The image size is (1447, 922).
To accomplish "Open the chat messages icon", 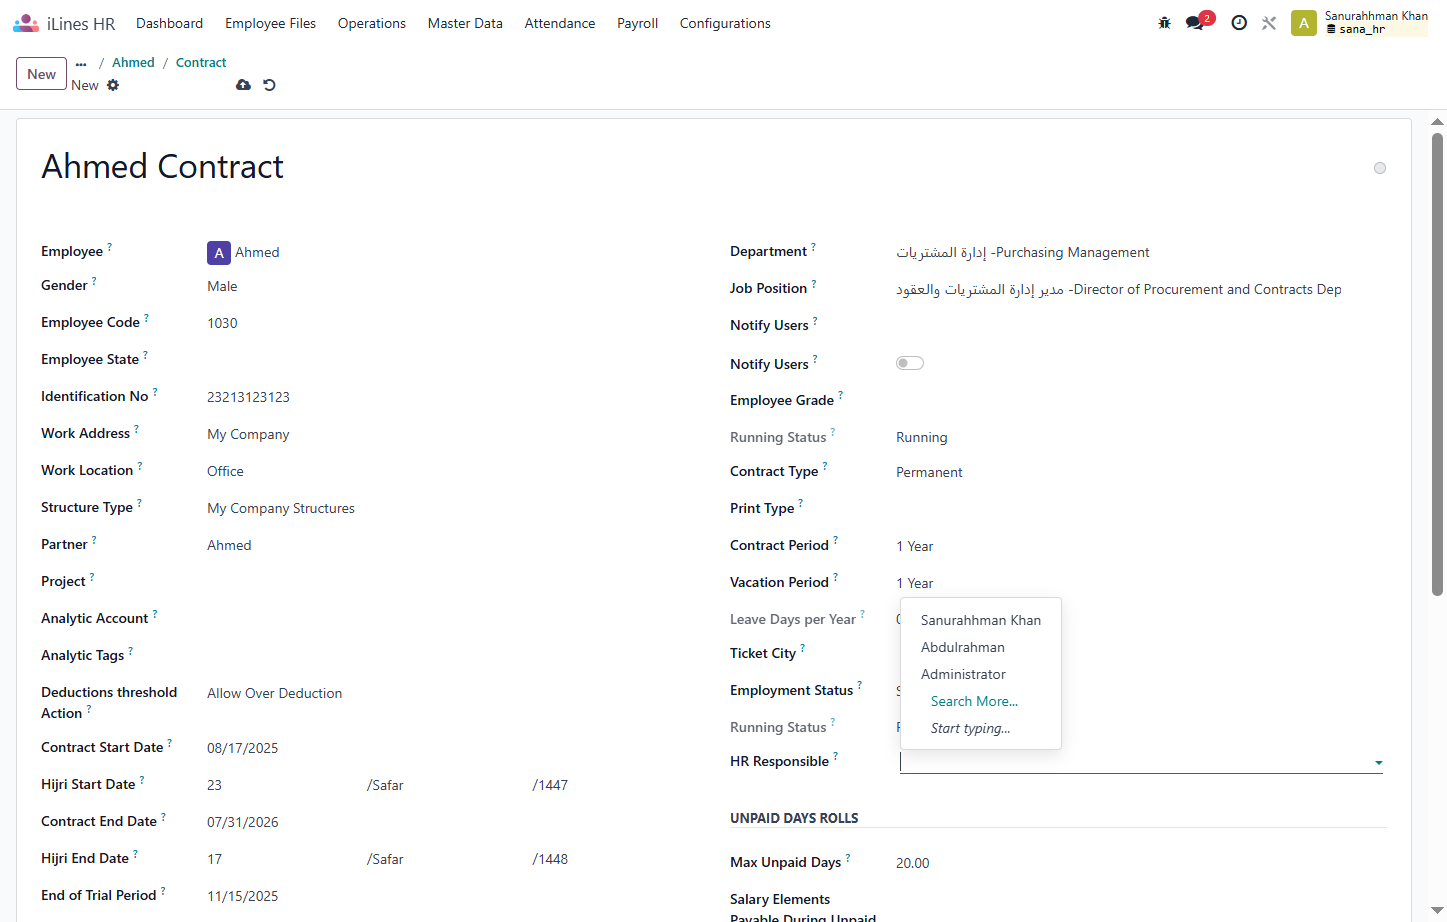I will 1194,23.
